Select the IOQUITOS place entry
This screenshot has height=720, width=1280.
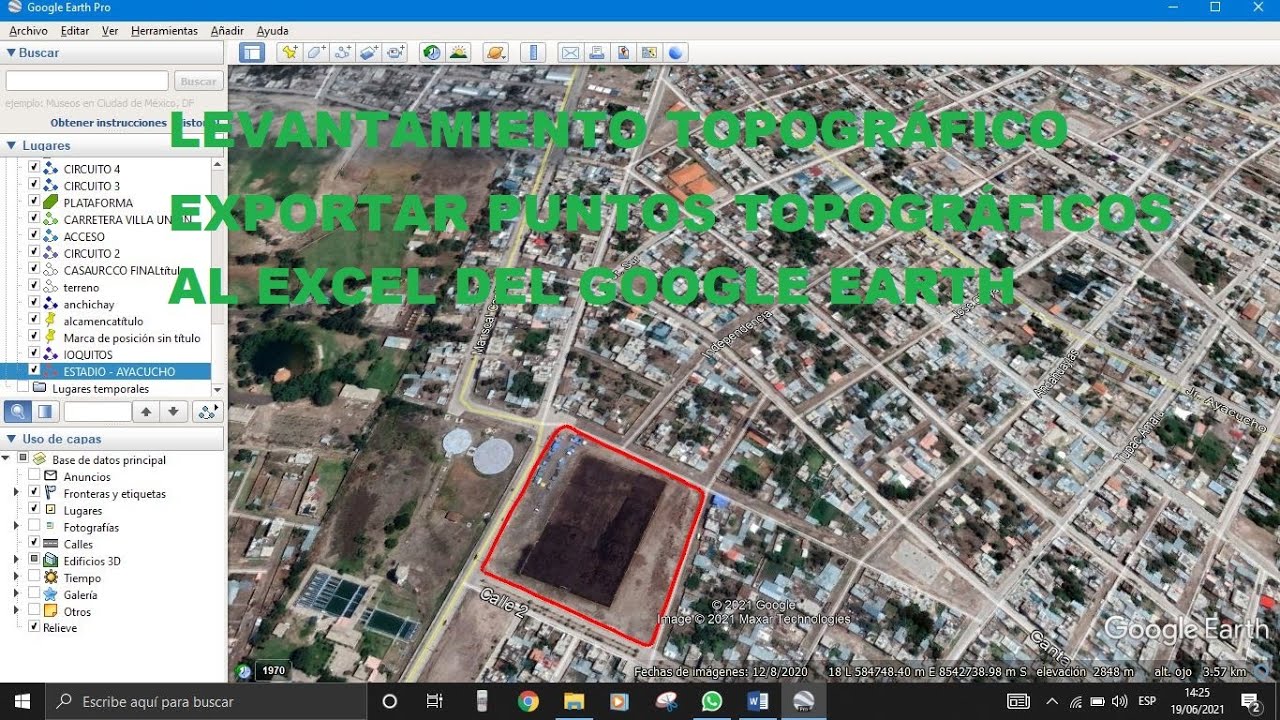coord(88,354)
